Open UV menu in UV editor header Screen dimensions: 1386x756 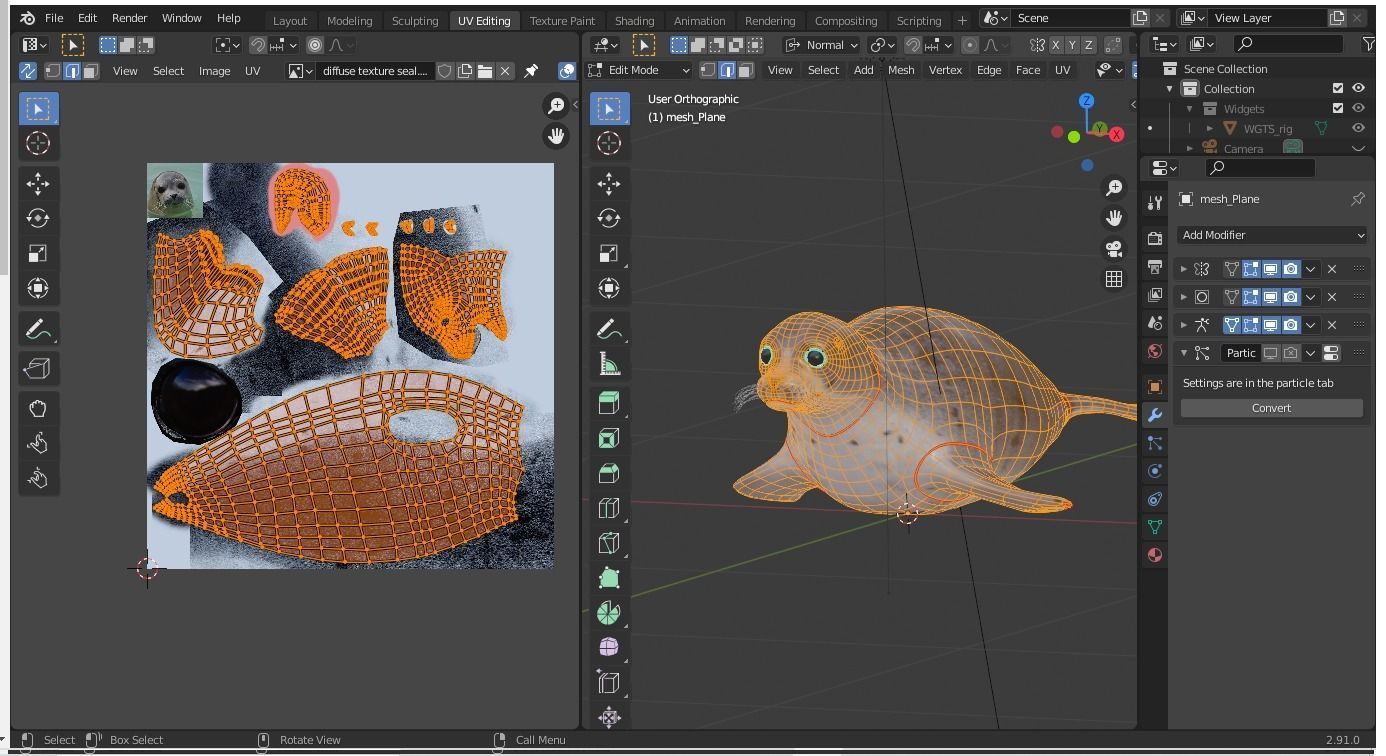252,71
